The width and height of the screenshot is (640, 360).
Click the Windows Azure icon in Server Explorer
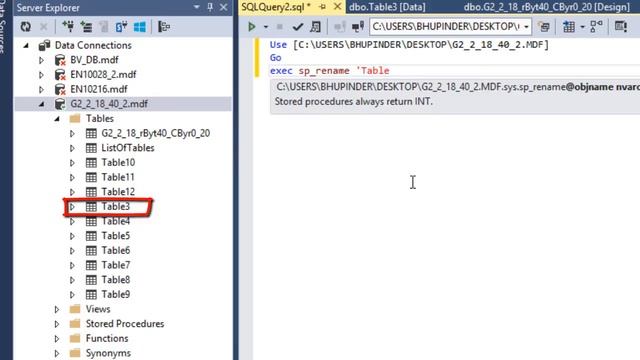coord(140,27)
